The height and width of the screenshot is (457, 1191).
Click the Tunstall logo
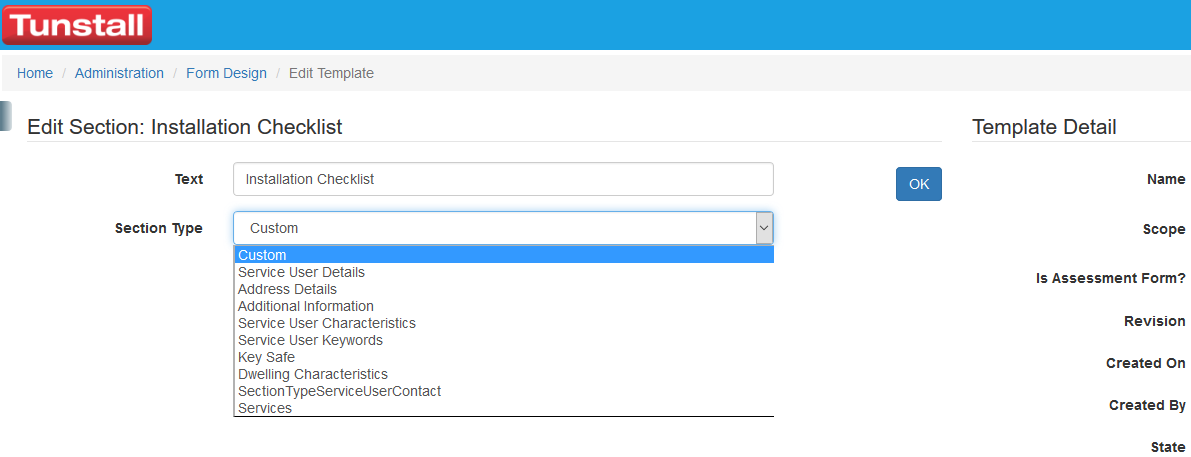pyautogui.click(x=77, y=25)
